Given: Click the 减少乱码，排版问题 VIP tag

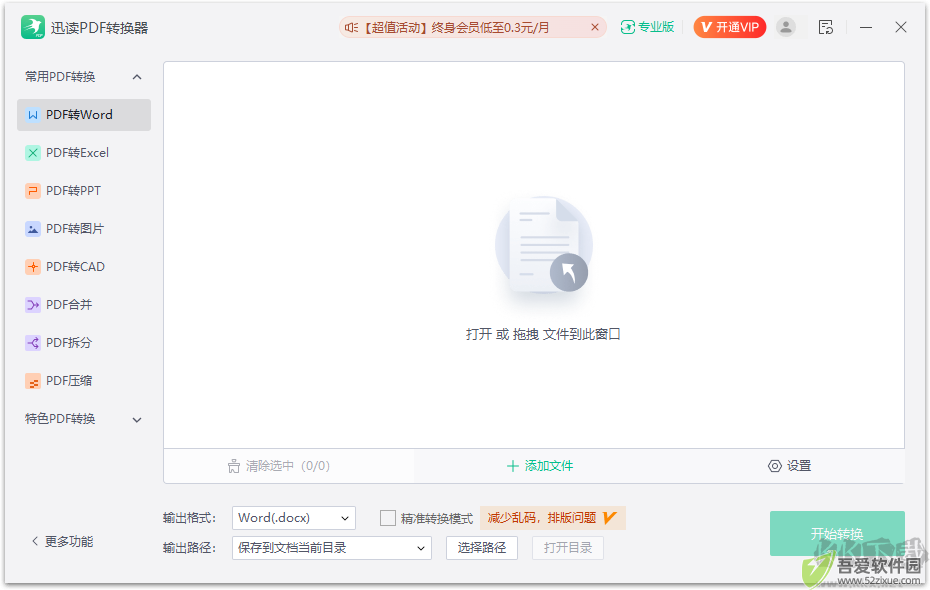Looking at the screenshot, I should (552, 518).
